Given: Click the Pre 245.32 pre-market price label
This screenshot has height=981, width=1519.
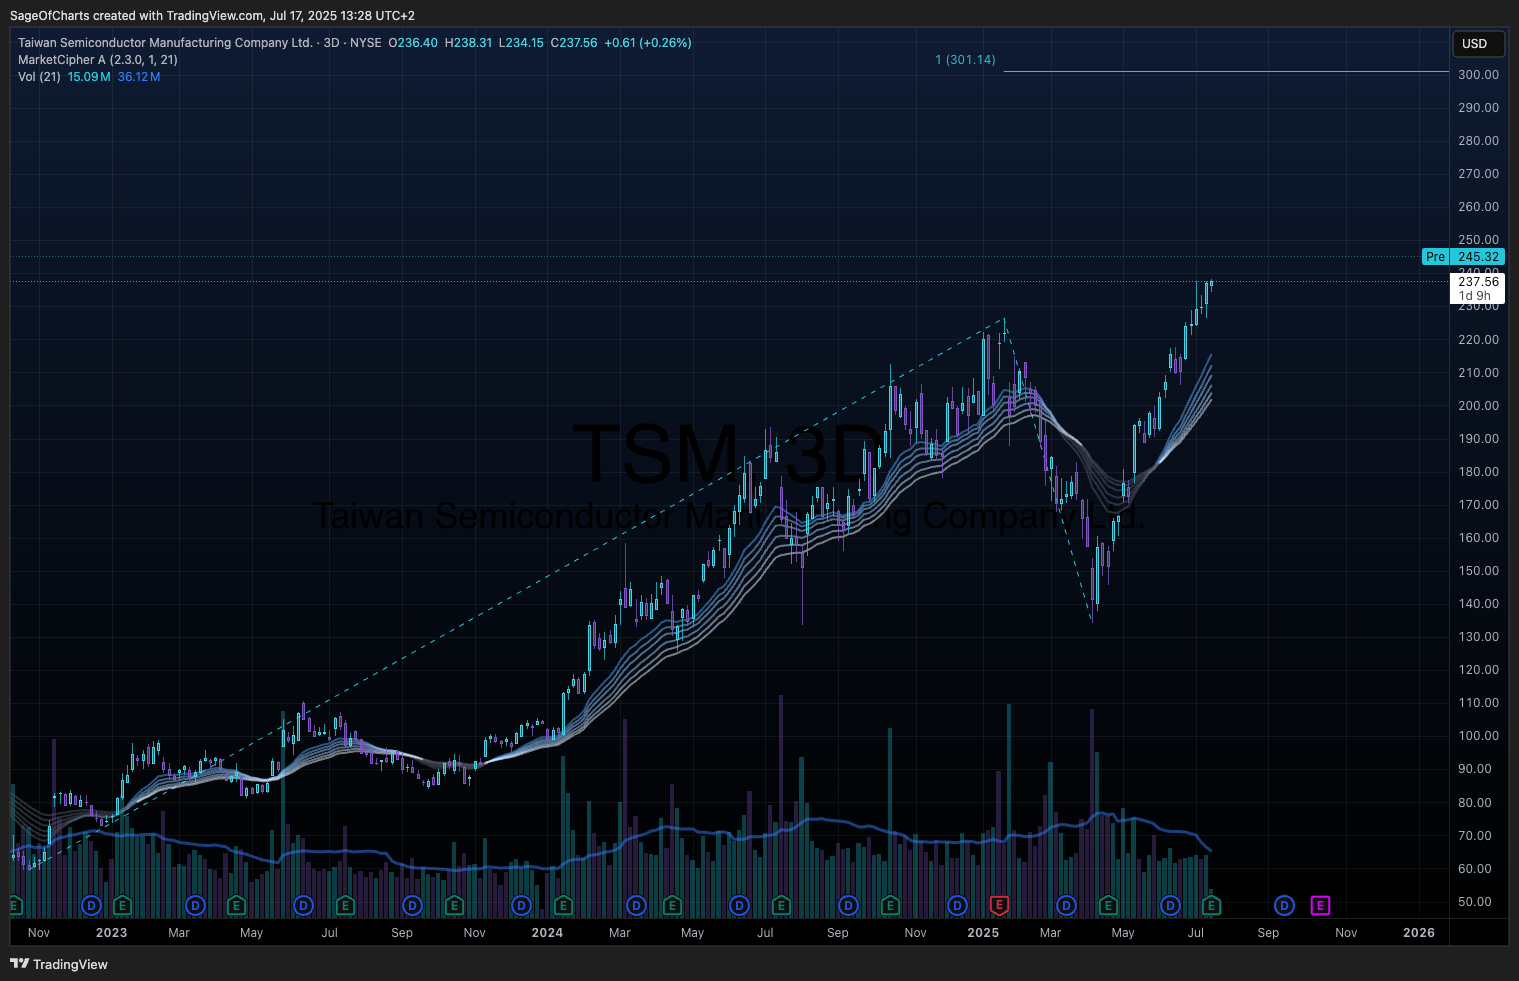Looking at the screenshot, I should pos(1463,257).
